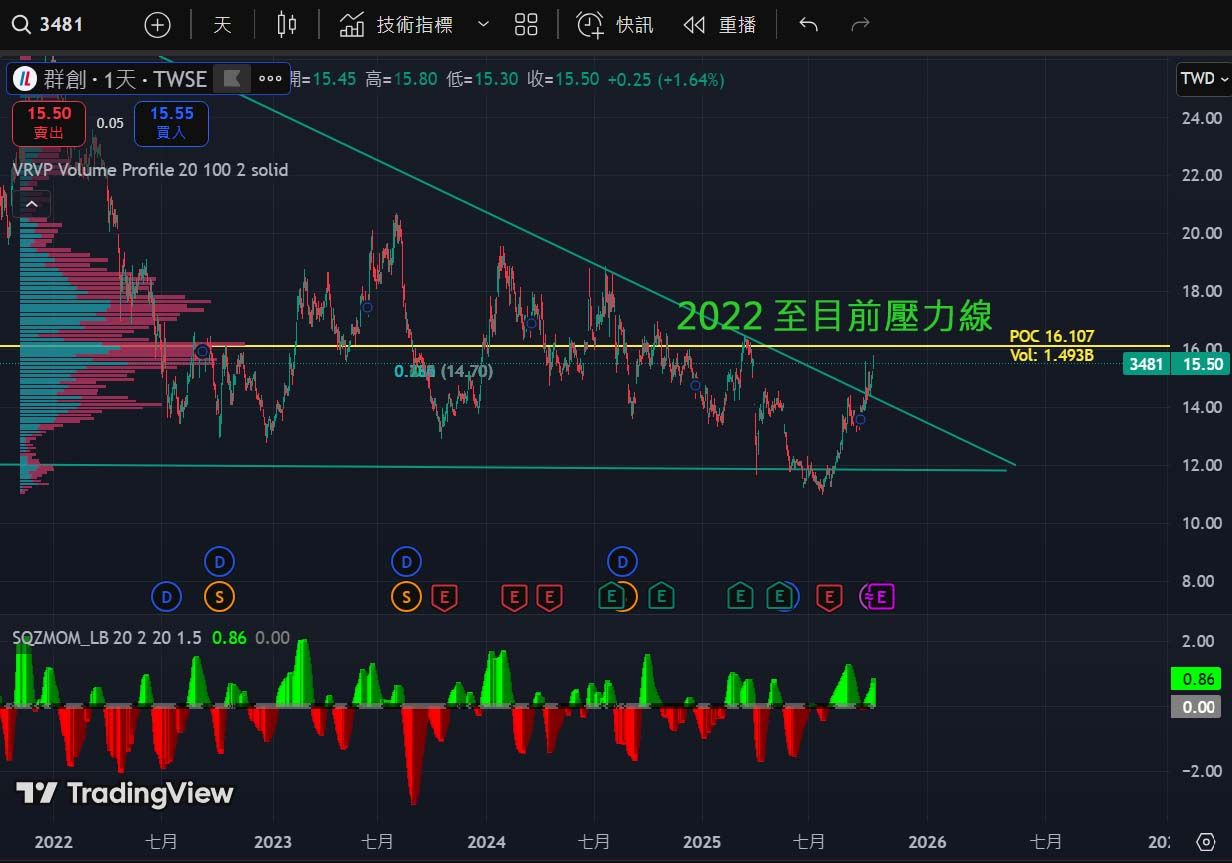
Task: Select the VRVP Volume Profile indicator label
Action: coord(150,170)
